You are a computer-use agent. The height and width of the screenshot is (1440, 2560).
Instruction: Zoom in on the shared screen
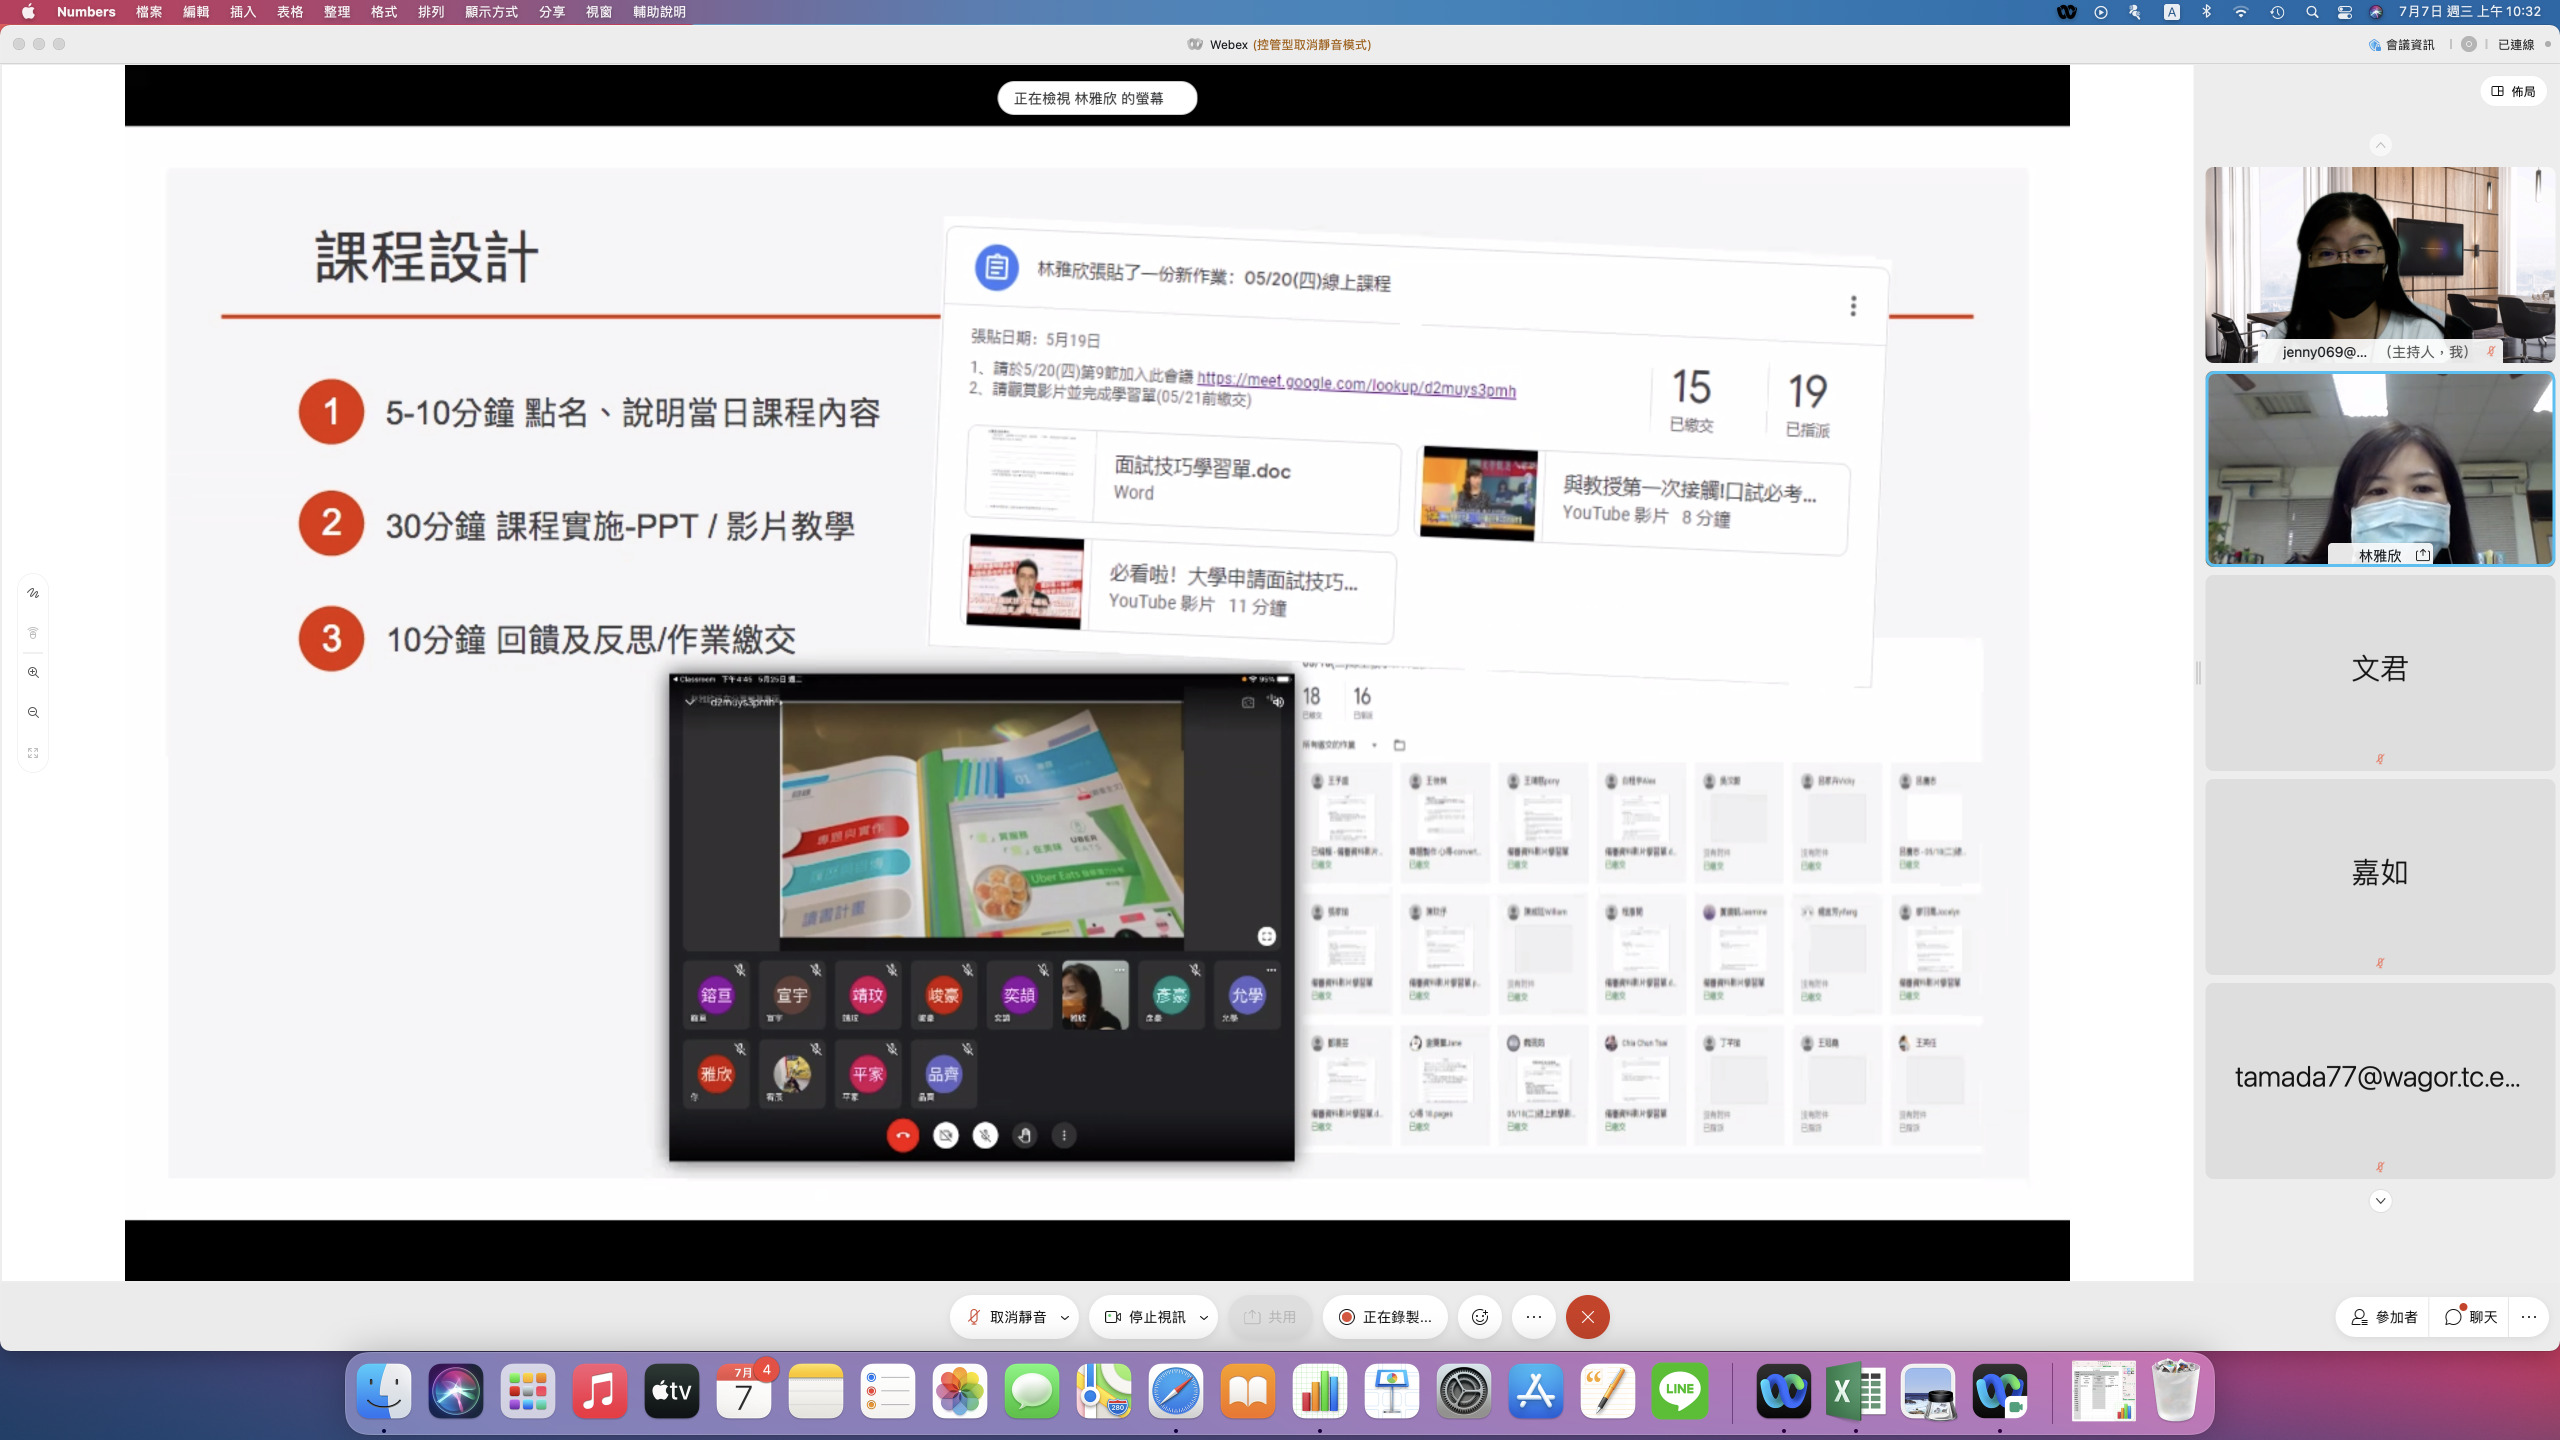pos(33,673)
